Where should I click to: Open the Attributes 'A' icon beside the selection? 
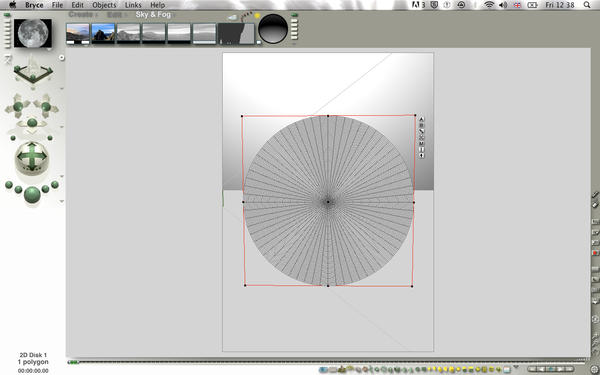[421, 119]
